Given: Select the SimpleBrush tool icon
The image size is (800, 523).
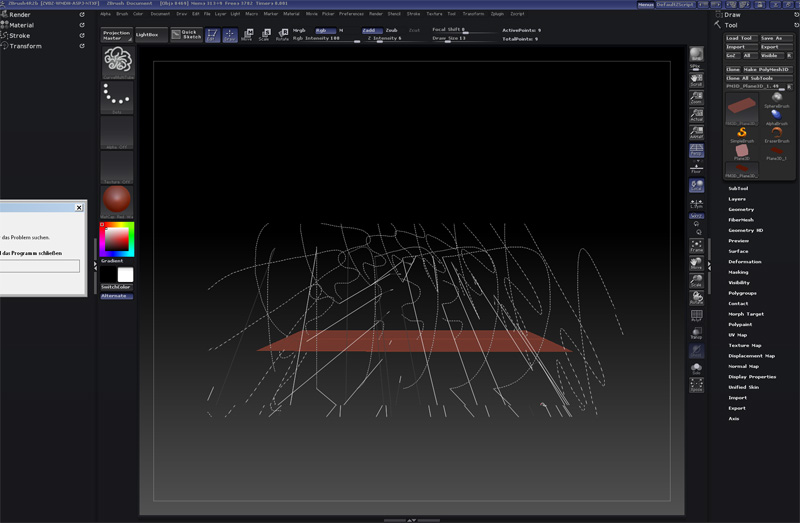Looking at the screenshot, I should pos(742,135).
